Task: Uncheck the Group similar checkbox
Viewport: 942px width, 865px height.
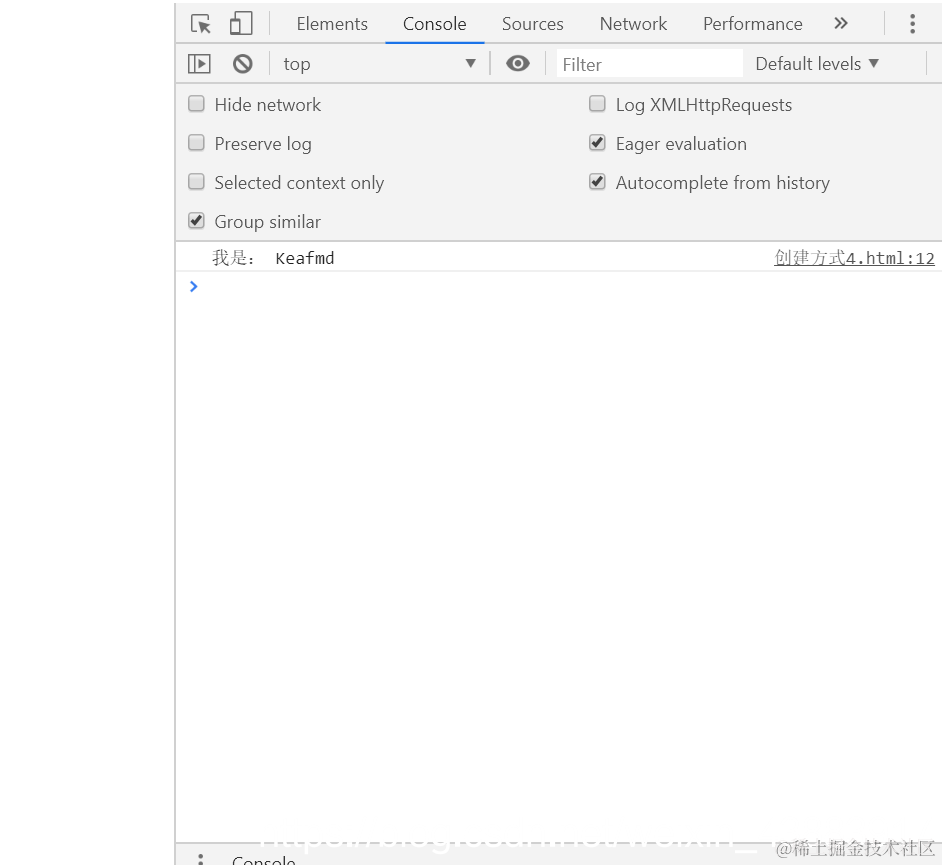Action: (196, 221)
